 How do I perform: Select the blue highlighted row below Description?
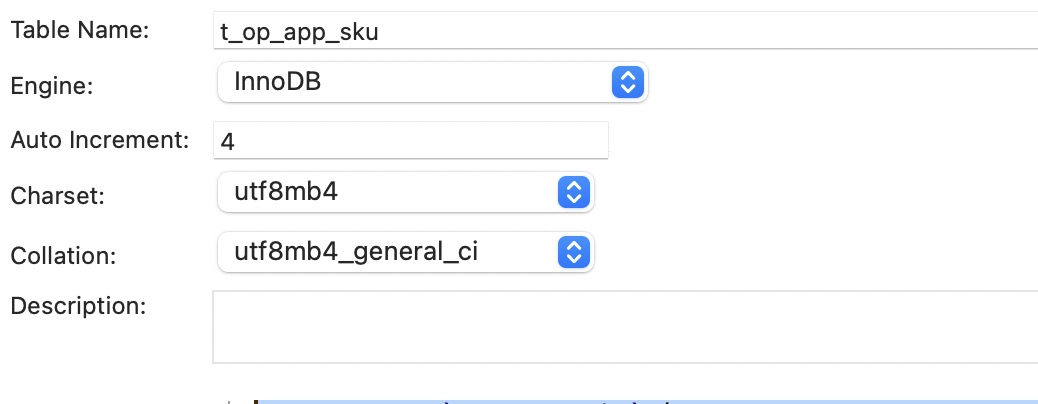(x=640, y=400)
